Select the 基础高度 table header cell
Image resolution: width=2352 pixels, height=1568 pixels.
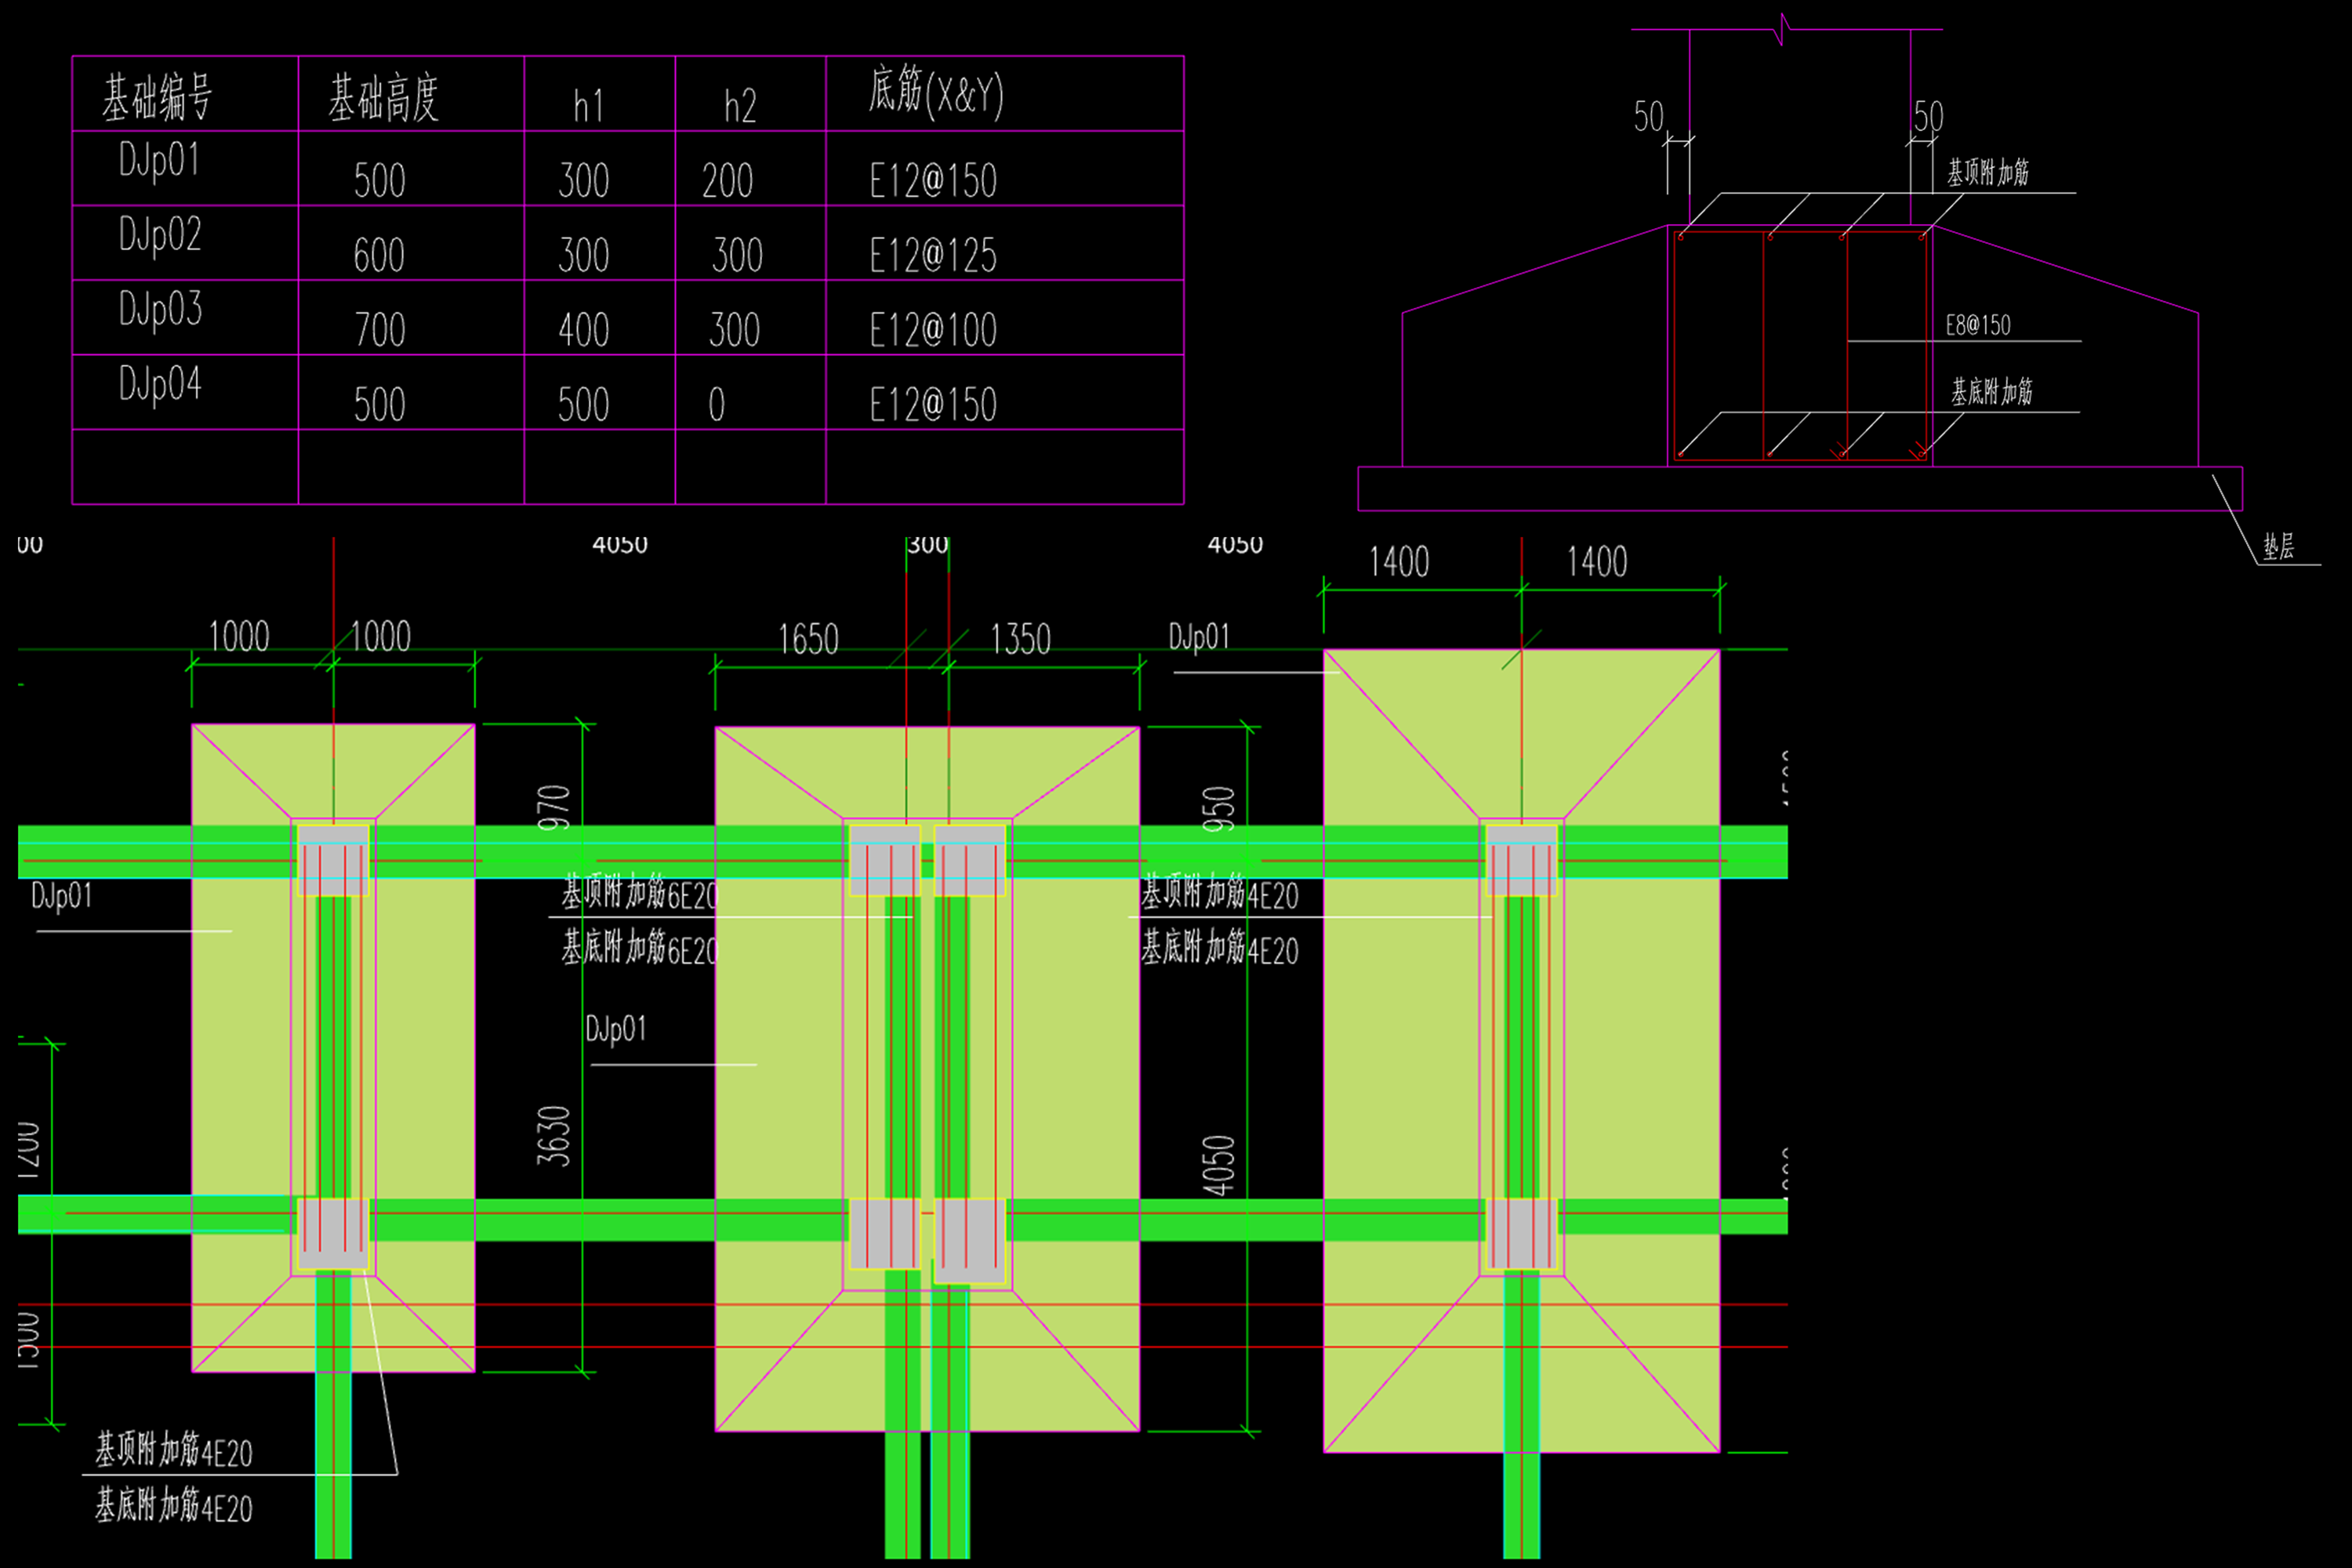[x=411, y=93]
